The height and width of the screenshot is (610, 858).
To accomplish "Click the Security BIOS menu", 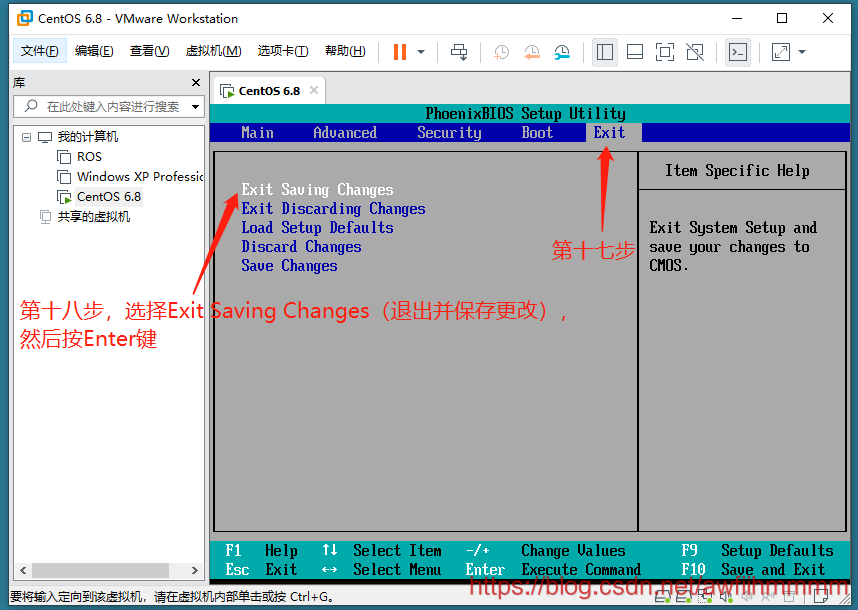I will tap(449, 132).
